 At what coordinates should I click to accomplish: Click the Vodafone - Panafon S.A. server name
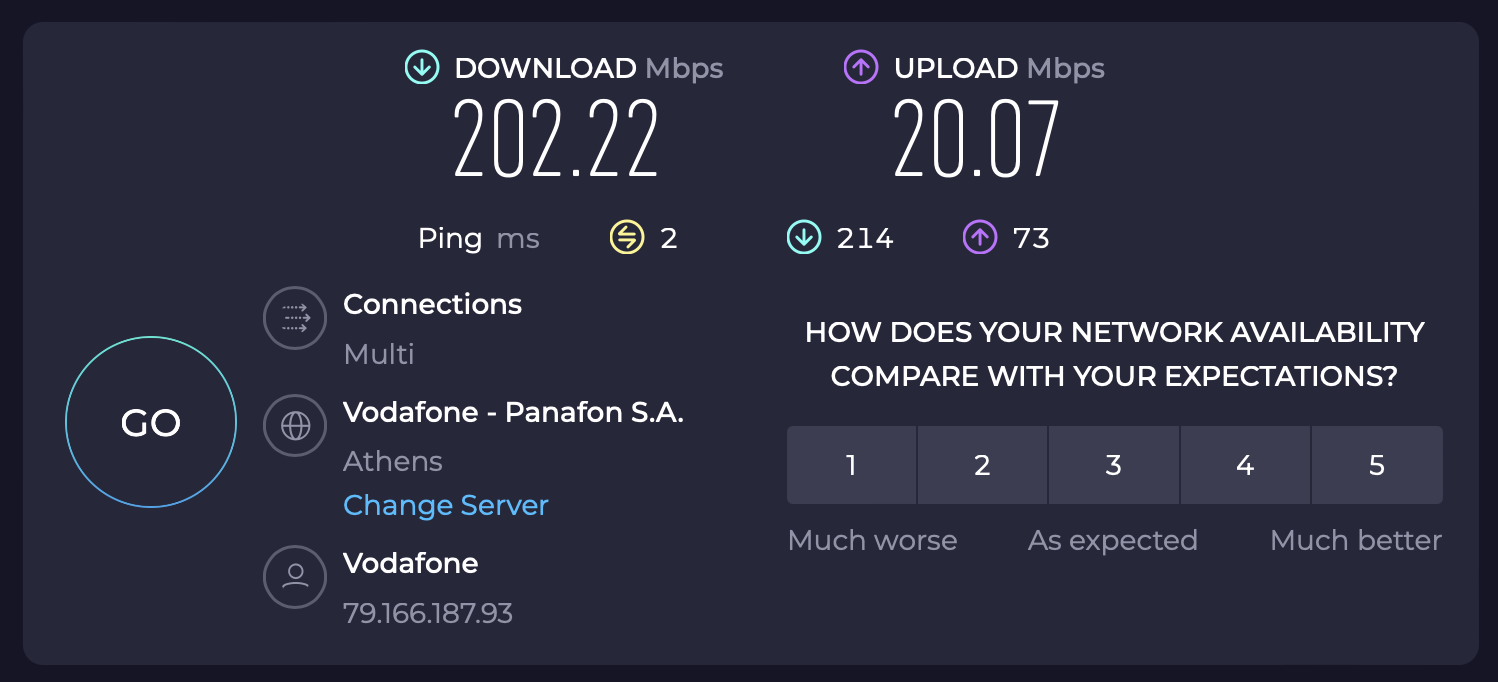[513, 412]
